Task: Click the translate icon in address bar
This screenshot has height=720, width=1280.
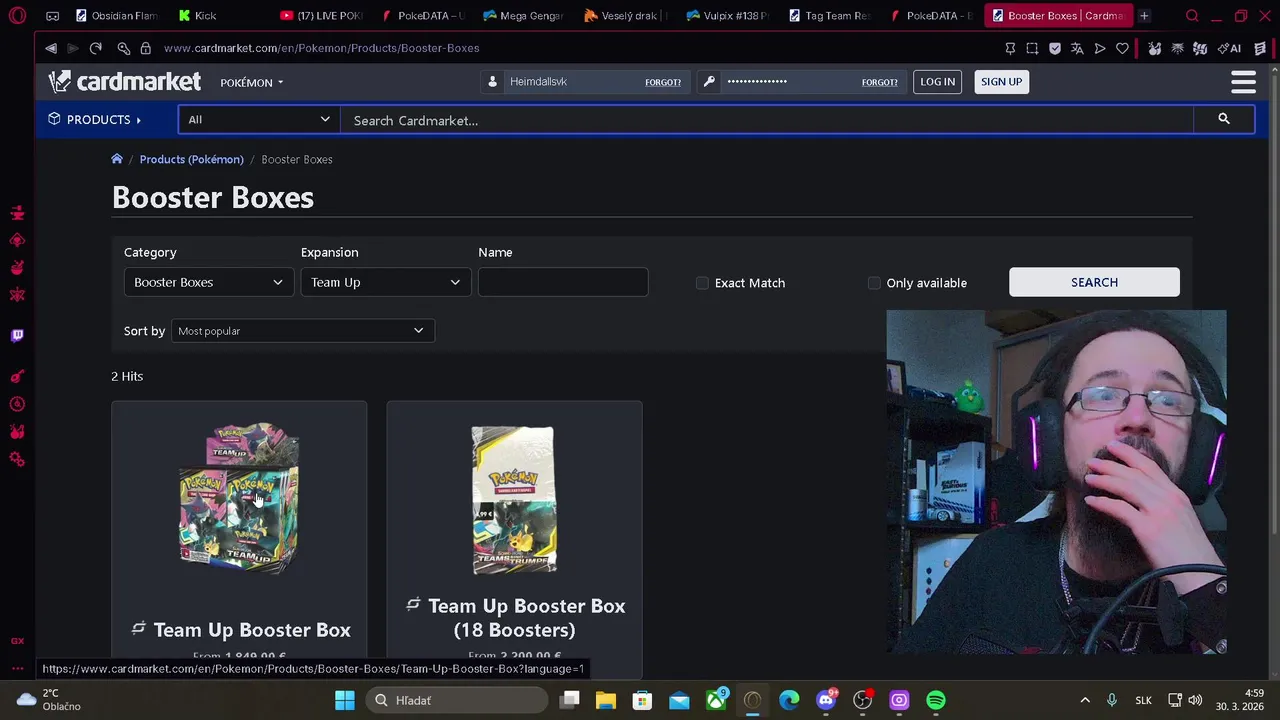Action: pos(1077,48)
